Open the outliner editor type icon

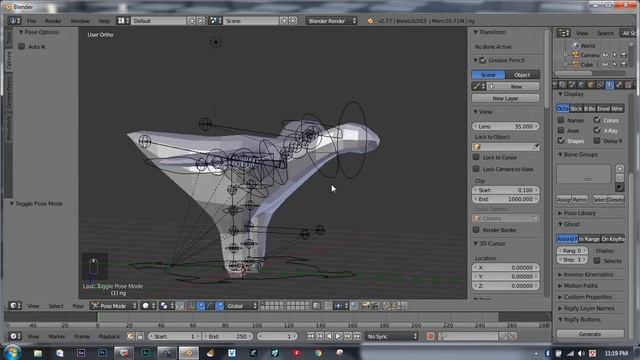(x=564, y=33)
